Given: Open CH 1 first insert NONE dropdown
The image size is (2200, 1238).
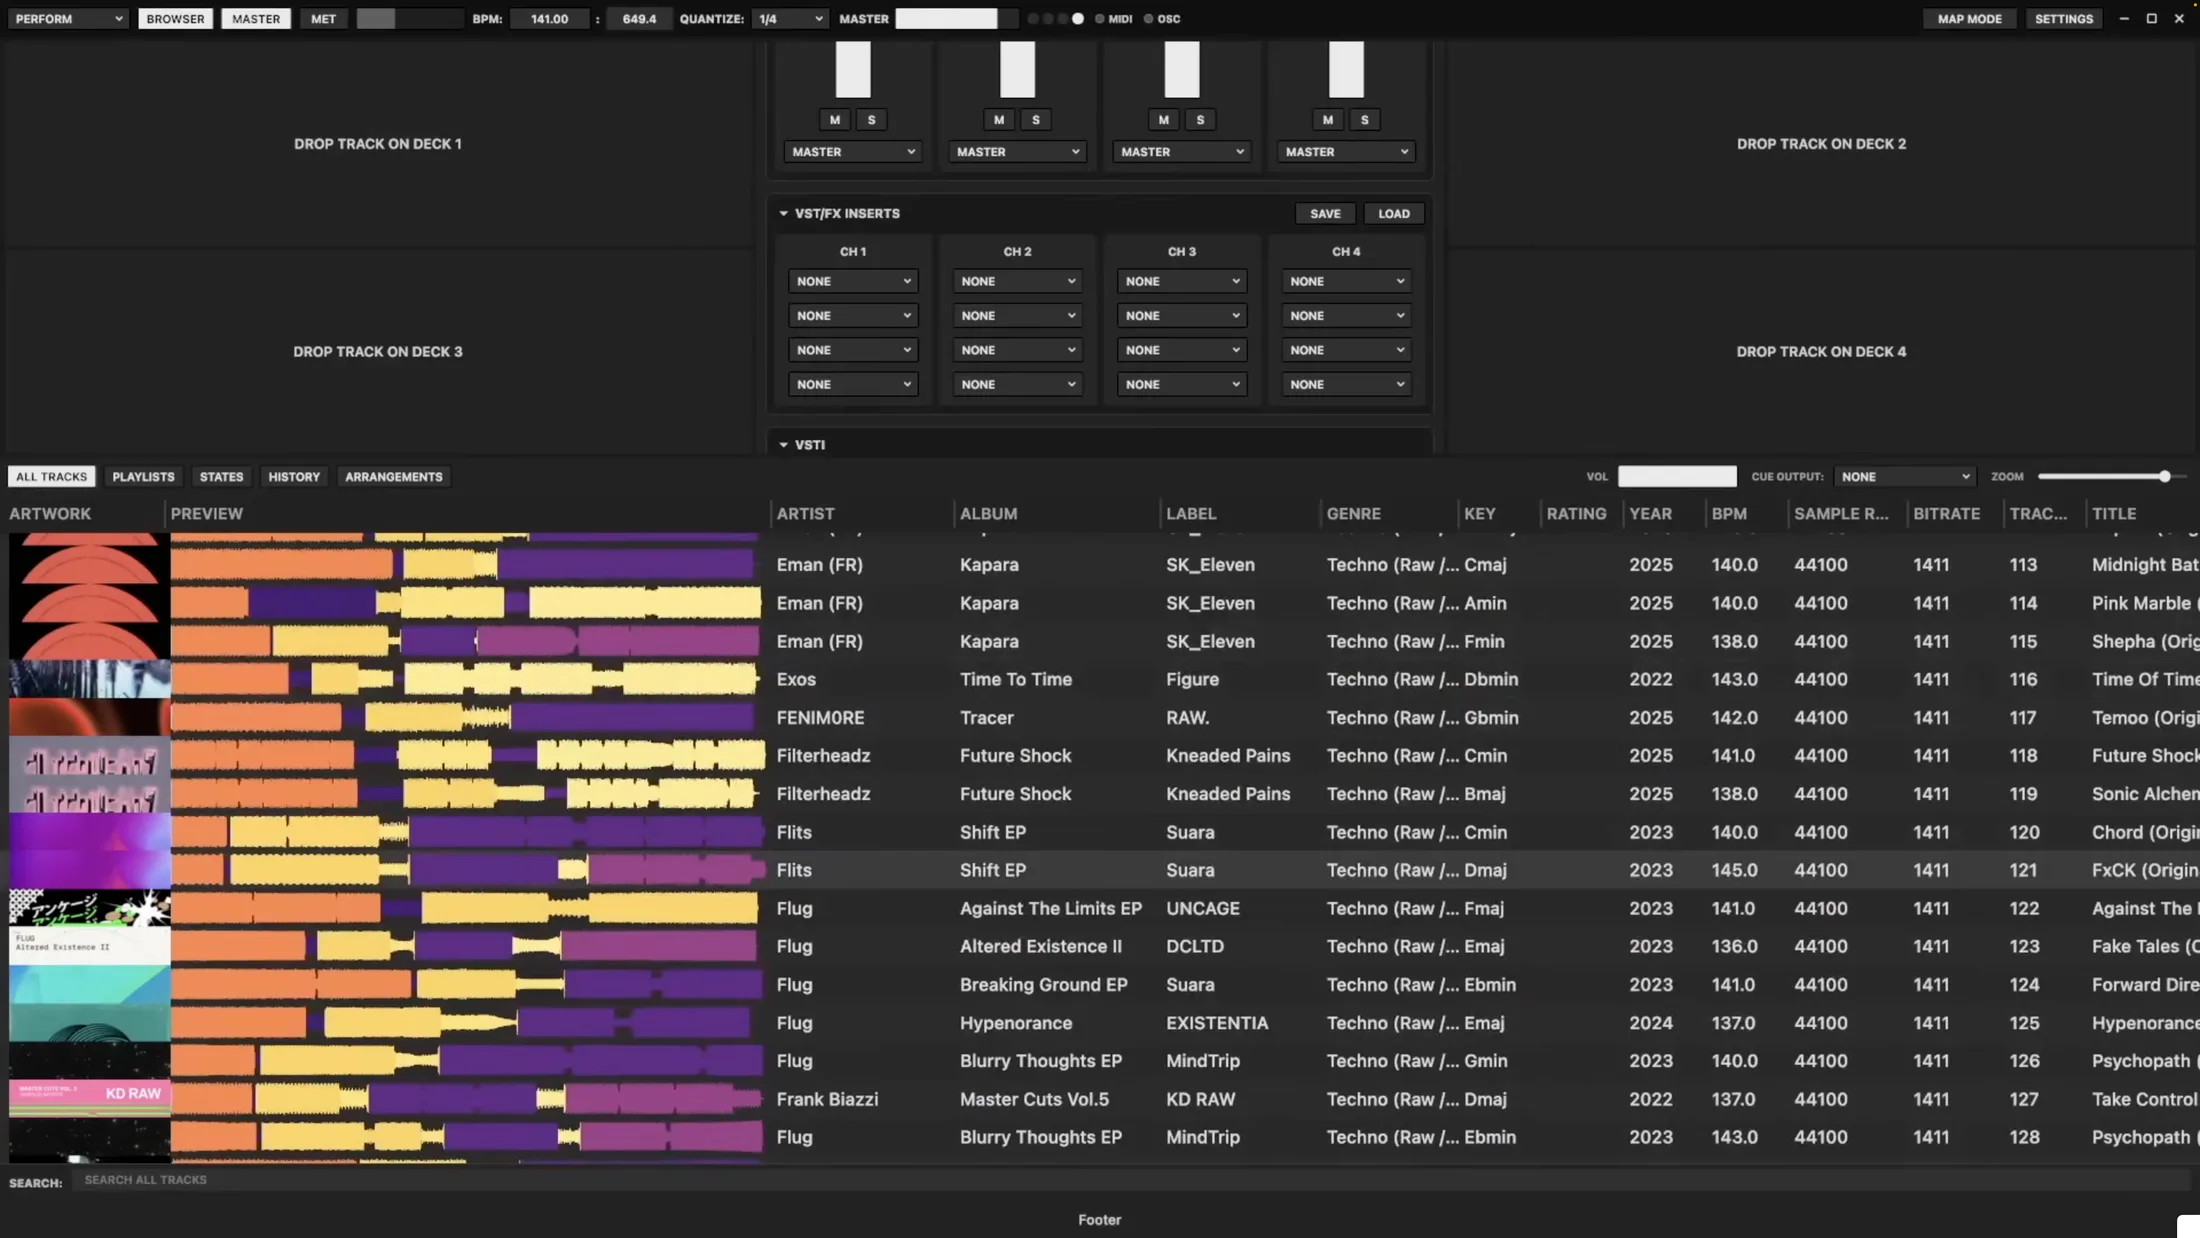Looking at the screenshot, I should [x=853, y=282].
